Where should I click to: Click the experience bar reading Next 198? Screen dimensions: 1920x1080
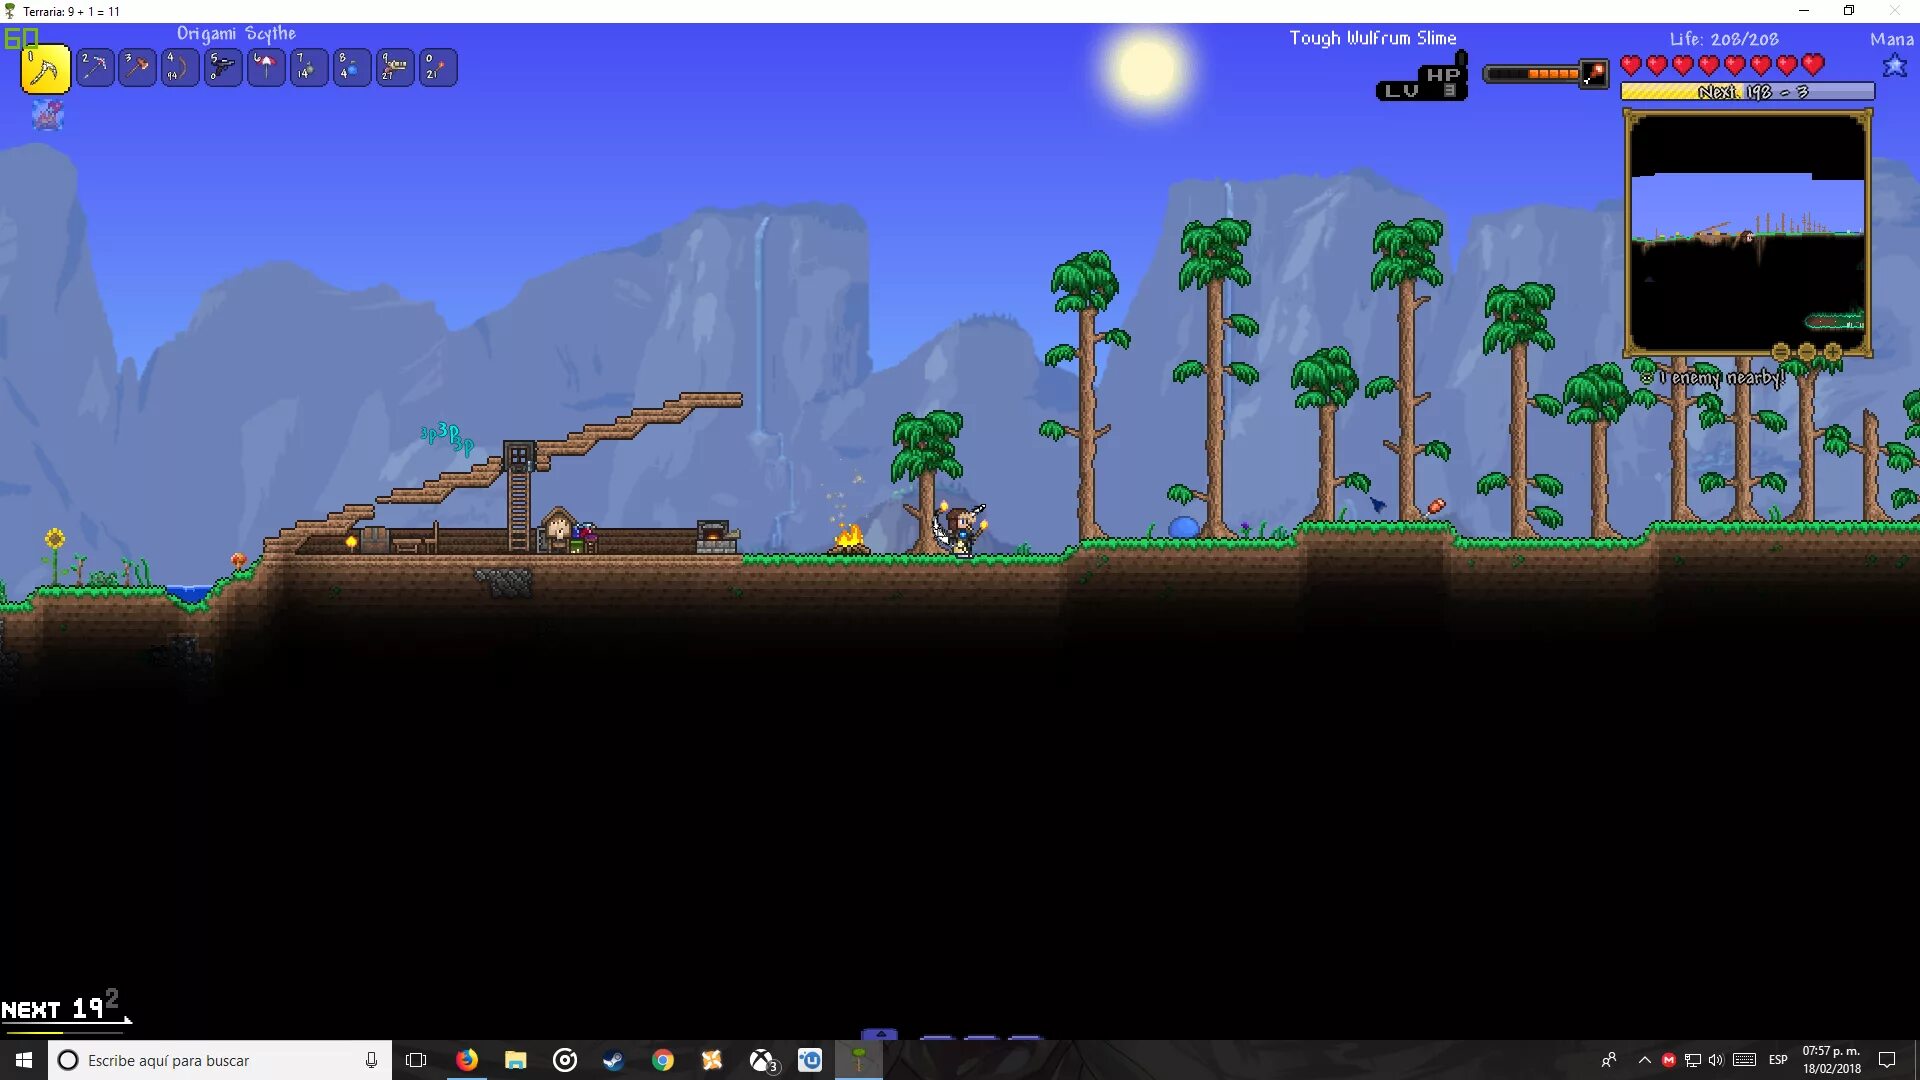1748,92
